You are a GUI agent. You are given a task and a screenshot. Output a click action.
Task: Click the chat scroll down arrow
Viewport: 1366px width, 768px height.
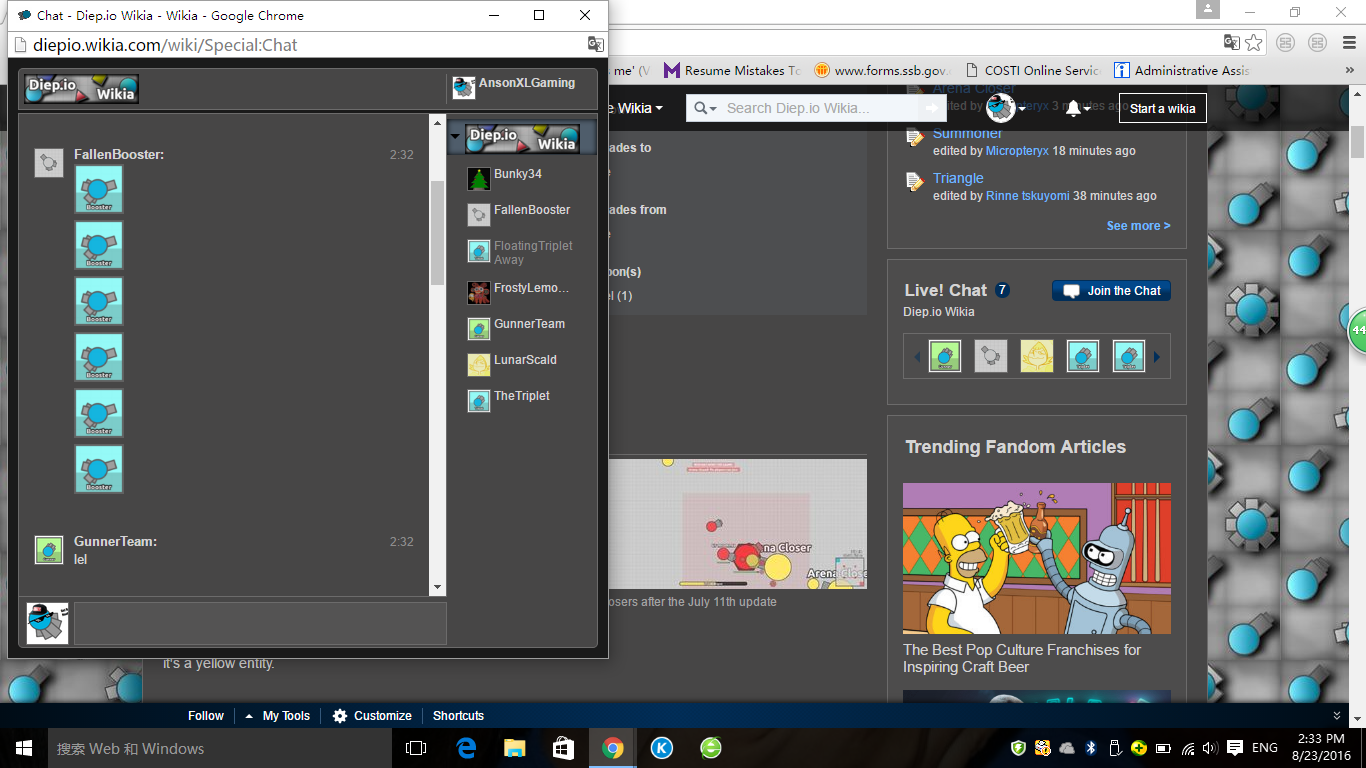pyautogui.click(x=437, y=588)
